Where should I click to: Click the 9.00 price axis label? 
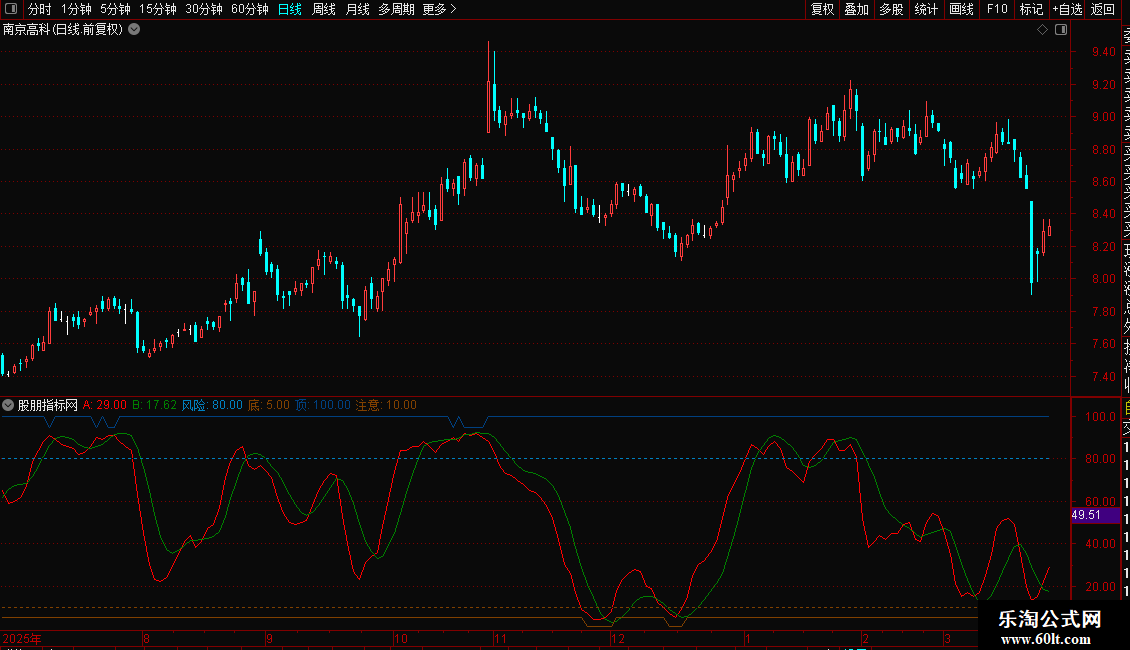click(x=1103, y=117)
